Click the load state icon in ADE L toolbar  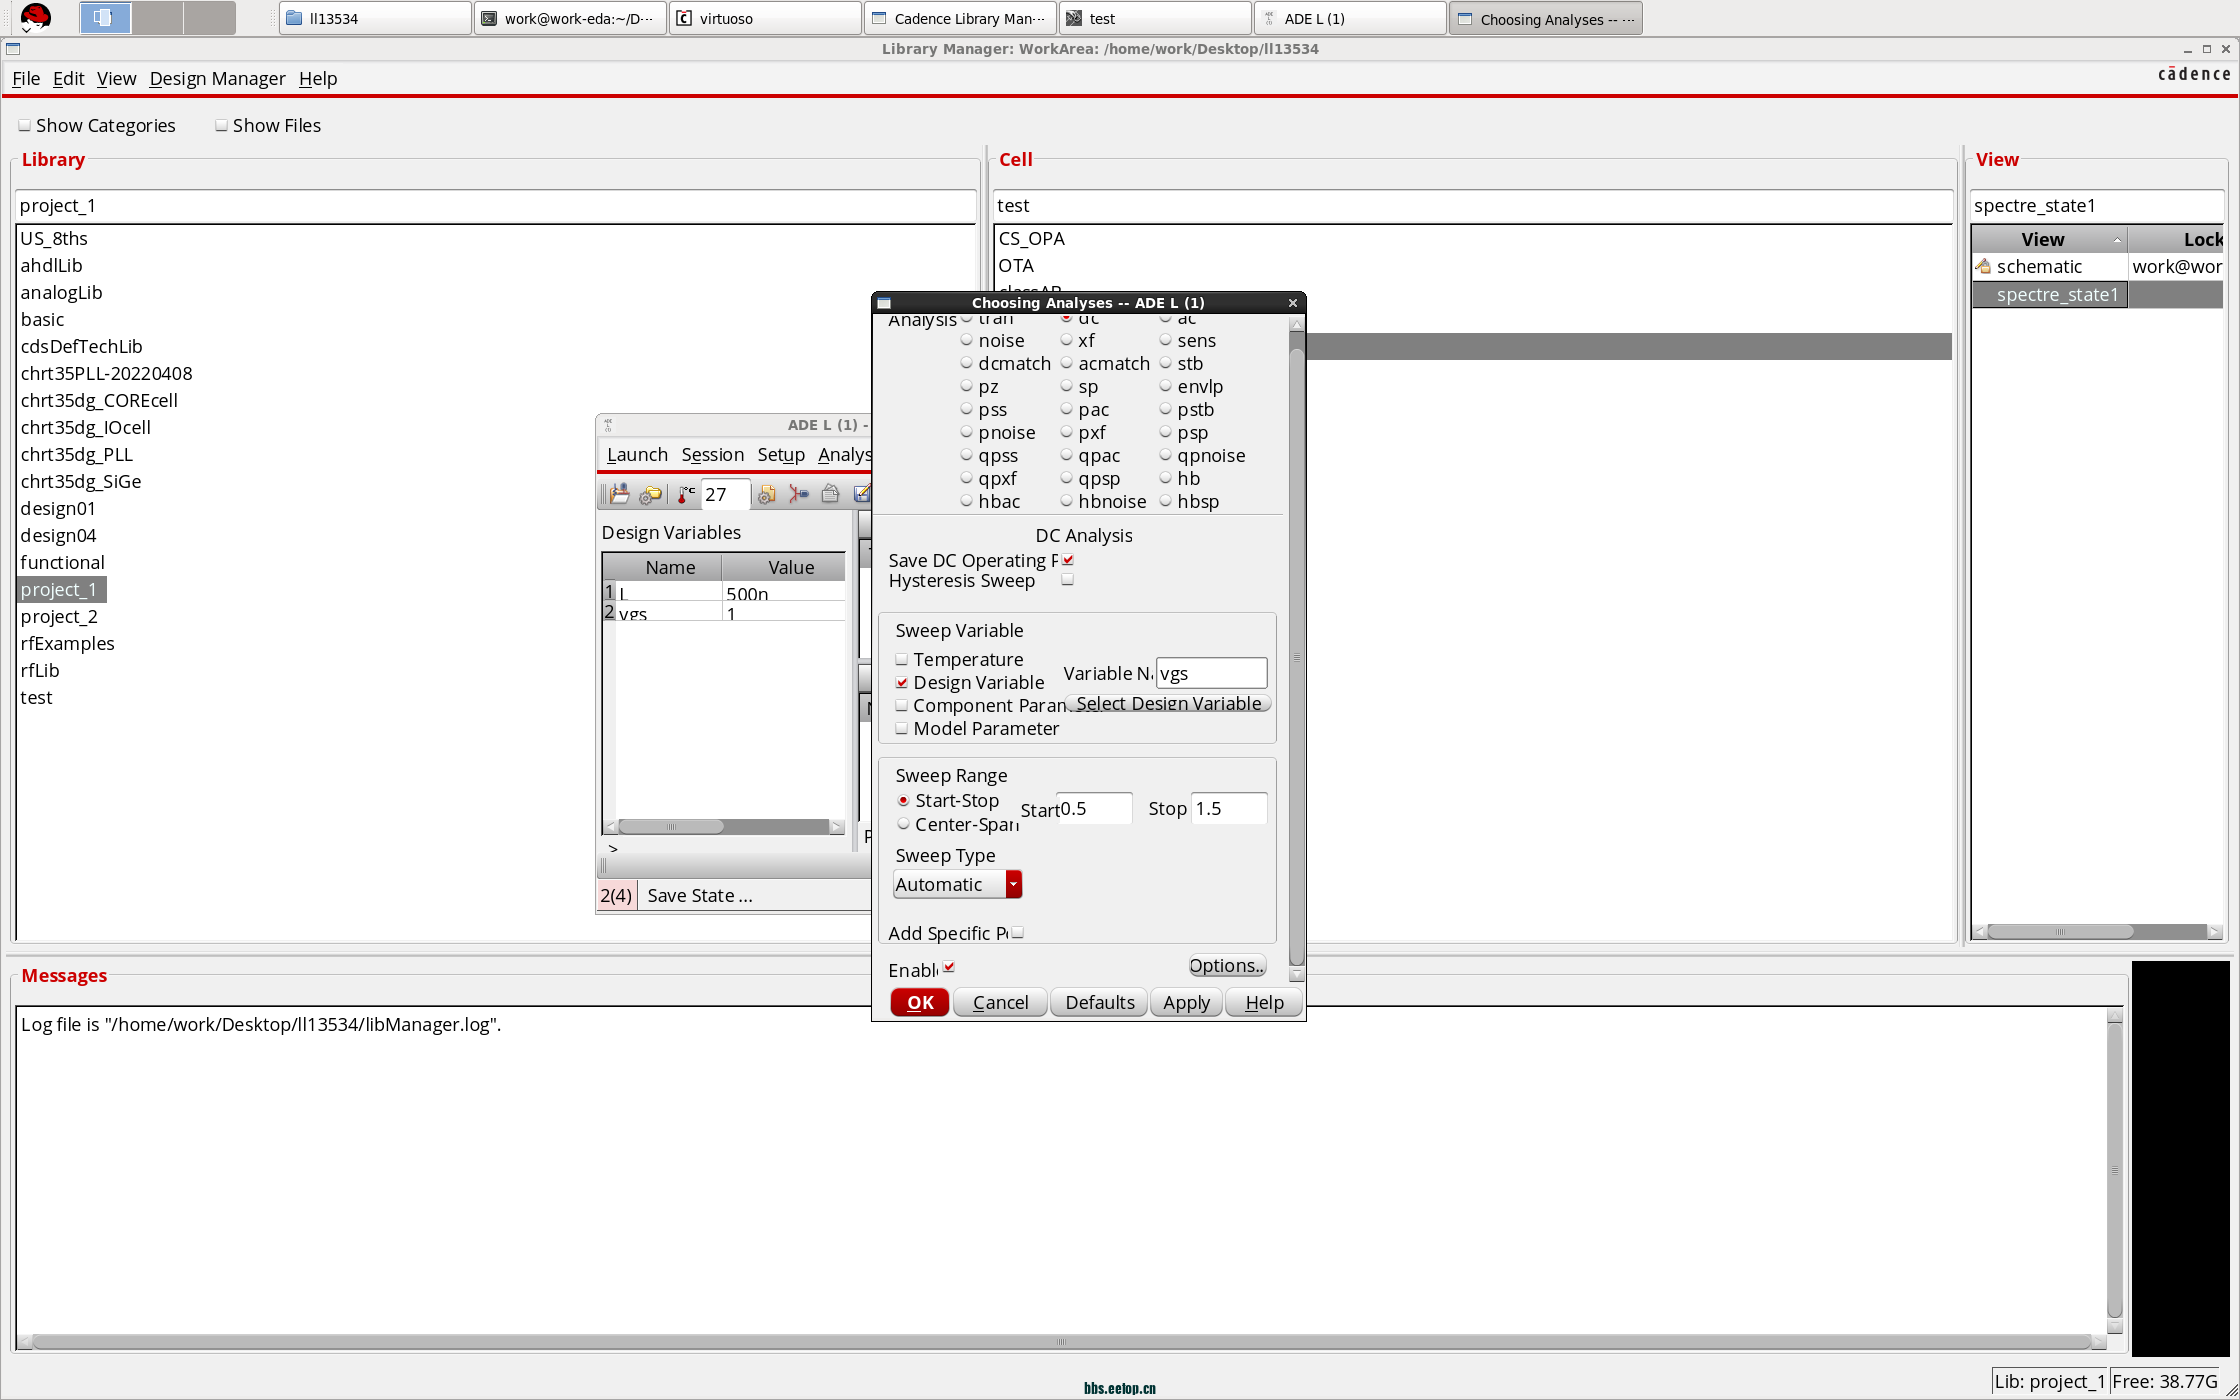pyautogui.click(x=619, y=493)
